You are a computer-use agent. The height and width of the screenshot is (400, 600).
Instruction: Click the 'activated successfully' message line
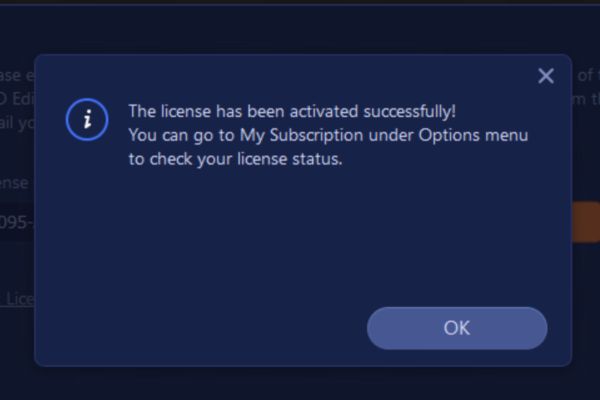292,111
